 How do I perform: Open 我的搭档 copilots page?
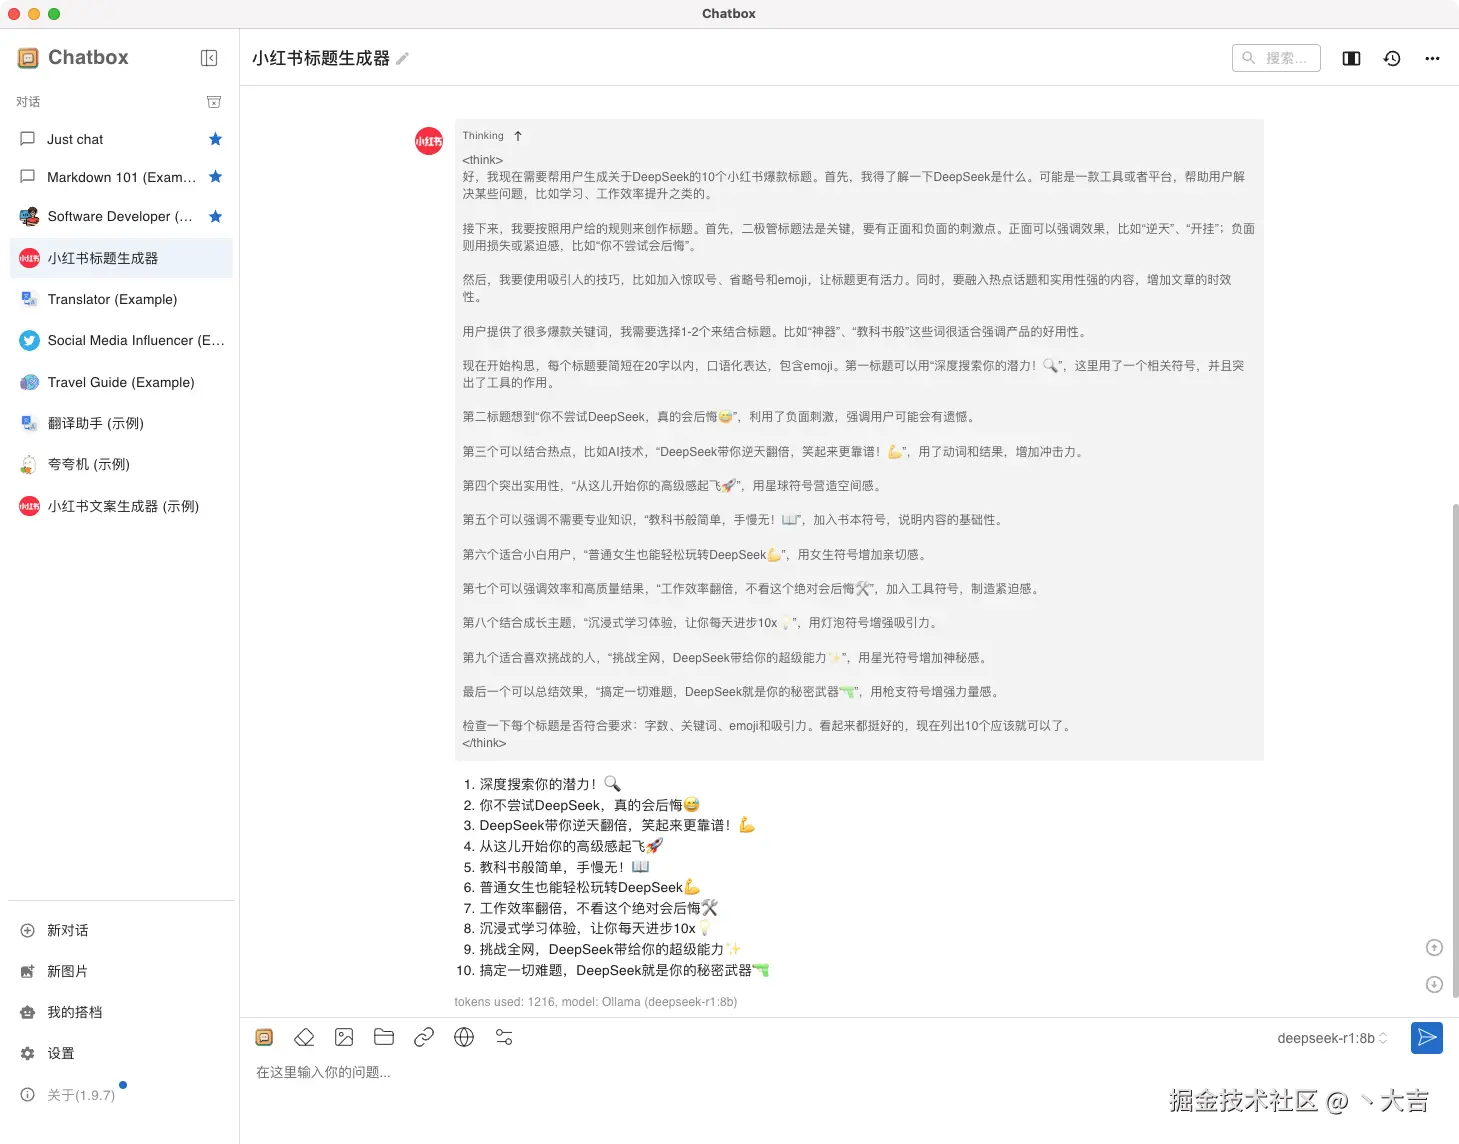pos(121,1012)
